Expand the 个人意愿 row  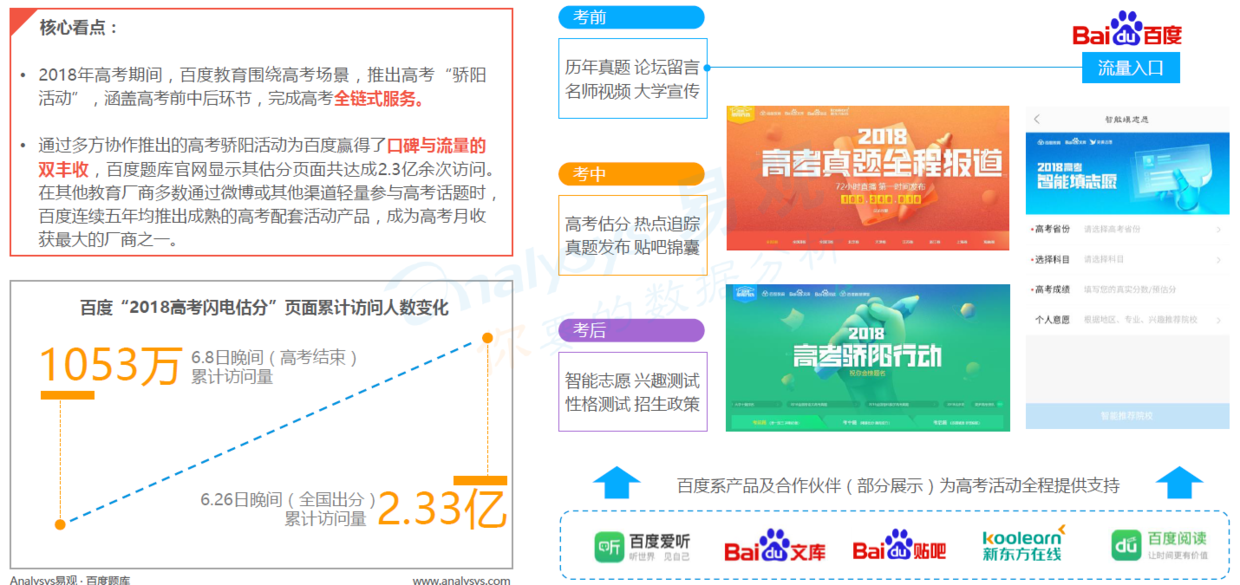click(x=1128, y=320)
